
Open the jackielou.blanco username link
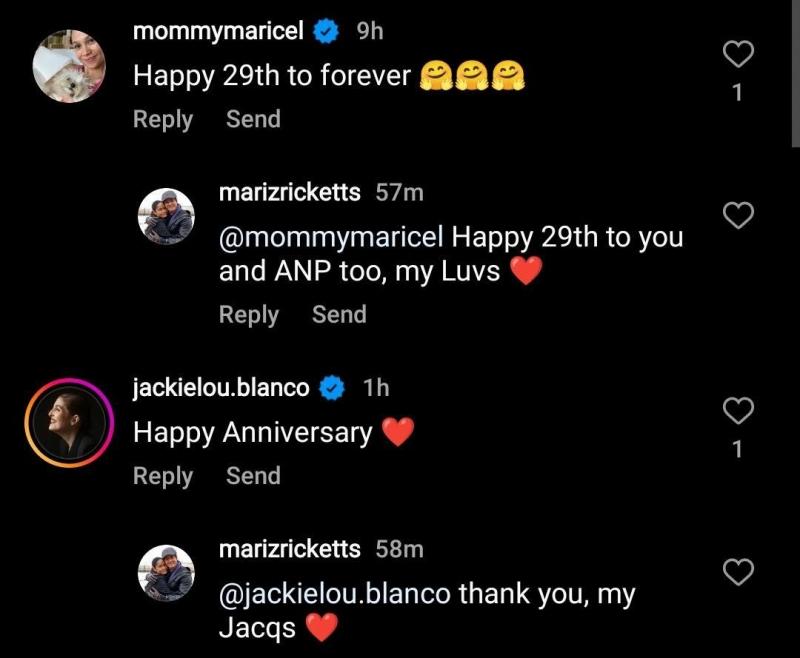click(x=221, y=388)
